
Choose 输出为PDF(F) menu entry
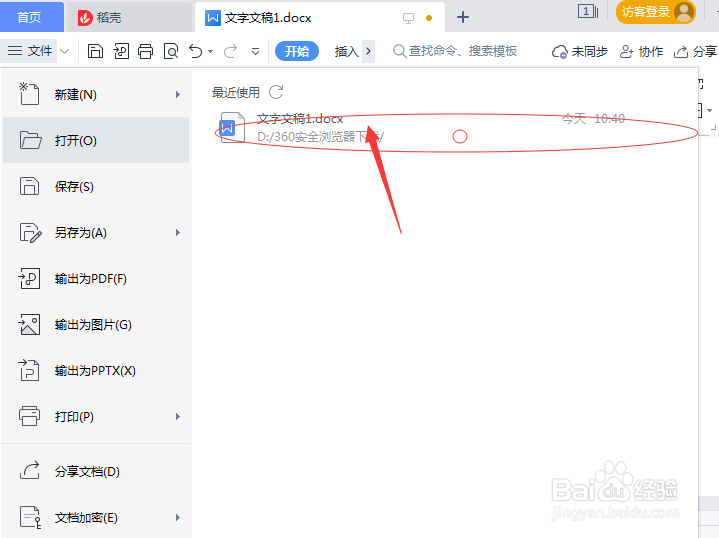point(96,278)
